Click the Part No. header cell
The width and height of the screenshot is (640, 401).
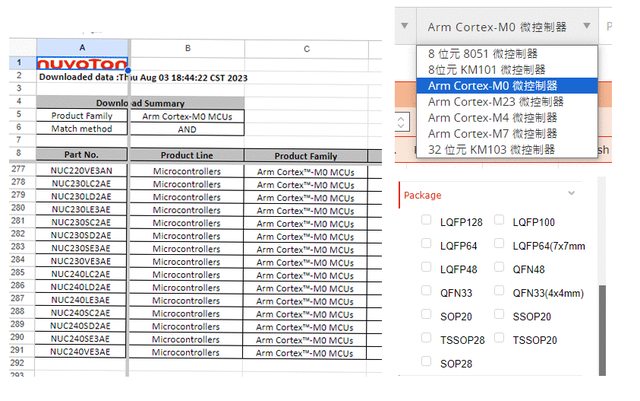(82, 155)
